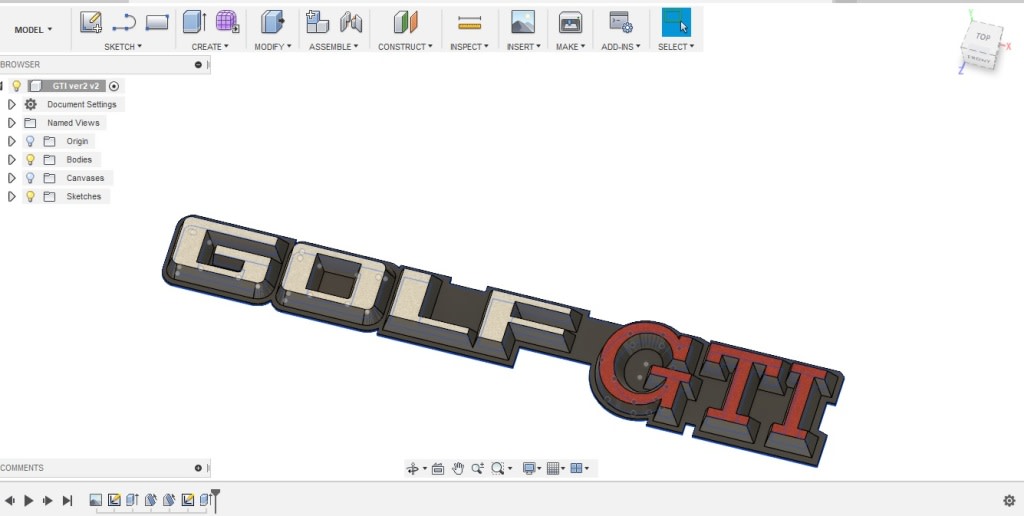Screen dimensions: 1024x516
Task: Activate the Extrude tool in toolbar
Action: coord(194,22)
